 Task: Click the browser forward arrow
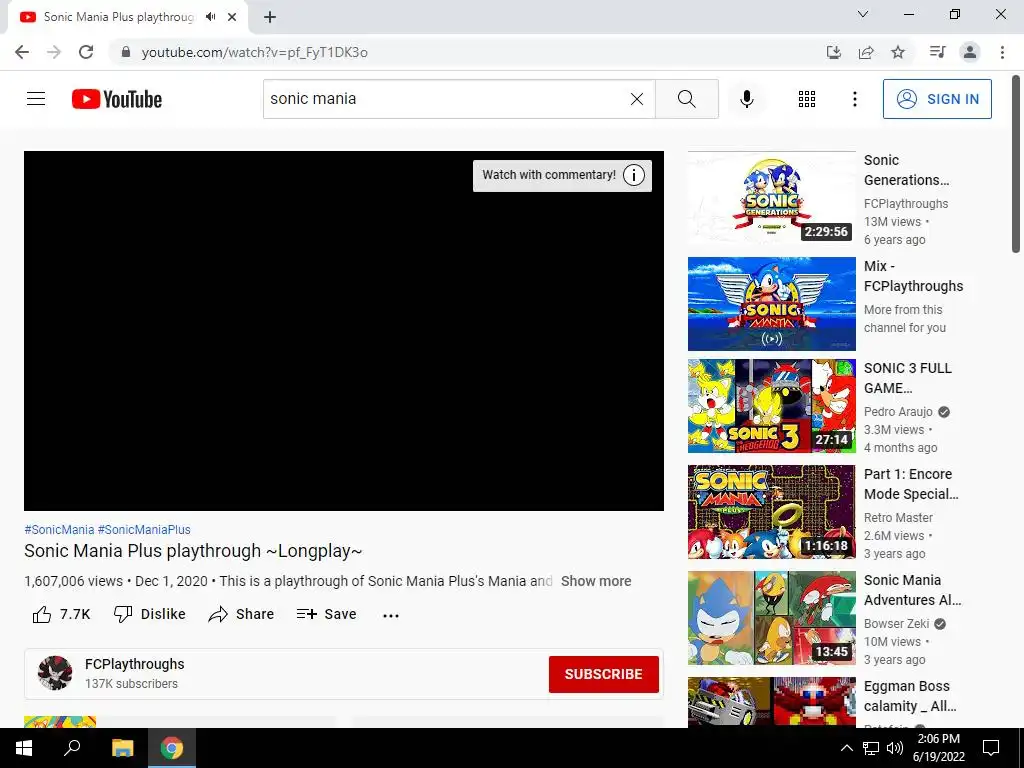point(54,52)
